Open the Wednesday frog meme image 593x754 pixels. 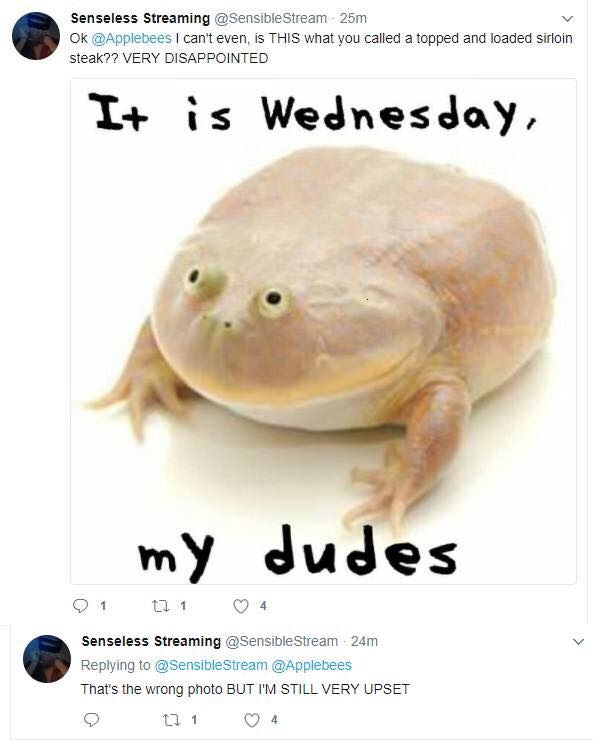pyautogui.click(x=323, y=331)
